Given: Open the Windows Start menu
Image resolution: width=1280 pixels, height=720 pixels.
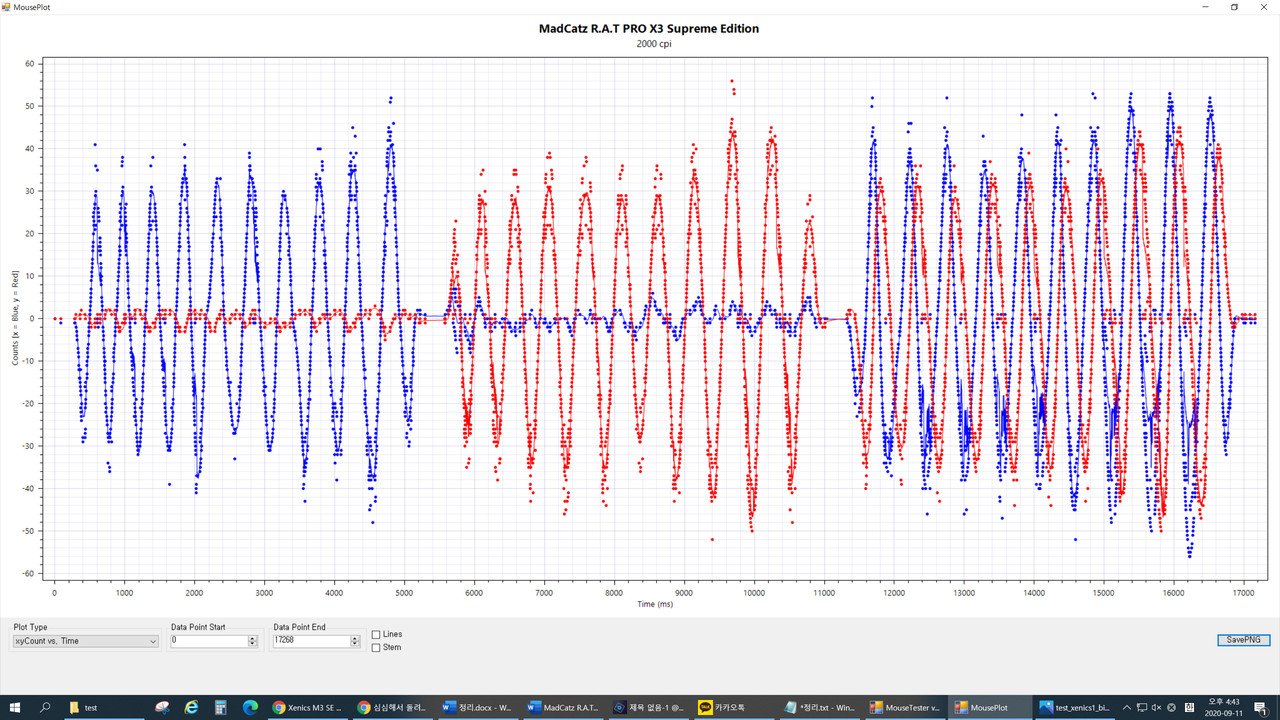Looking at the screenshot, I should pyautogui.click(x=15, y=707).
